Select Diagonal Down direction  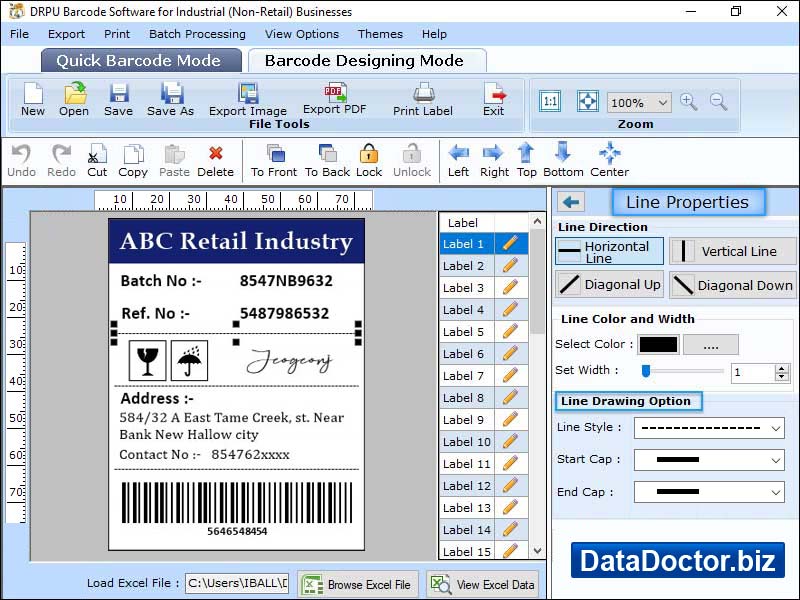coord(732,285)
